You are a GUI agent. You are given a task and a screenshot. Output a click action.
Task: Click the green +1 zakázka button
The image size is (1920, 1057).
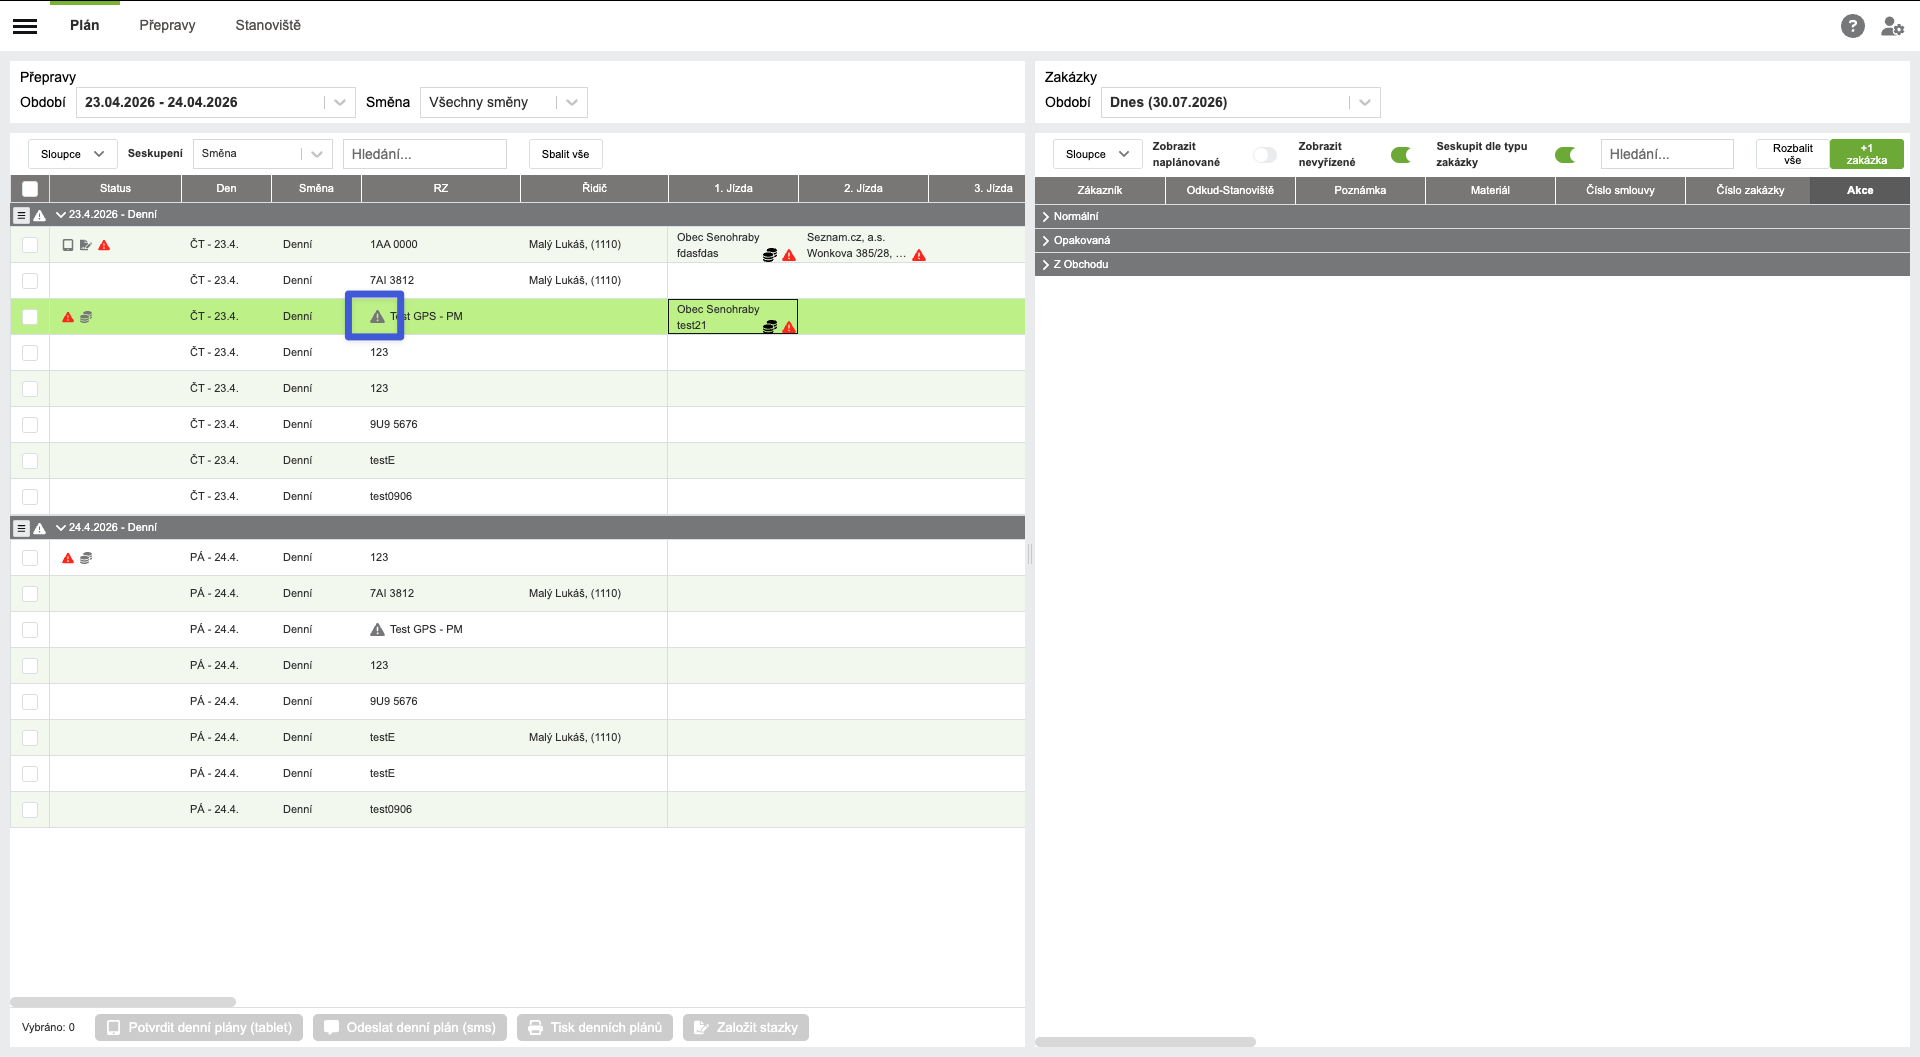[x=1866, y=154]
